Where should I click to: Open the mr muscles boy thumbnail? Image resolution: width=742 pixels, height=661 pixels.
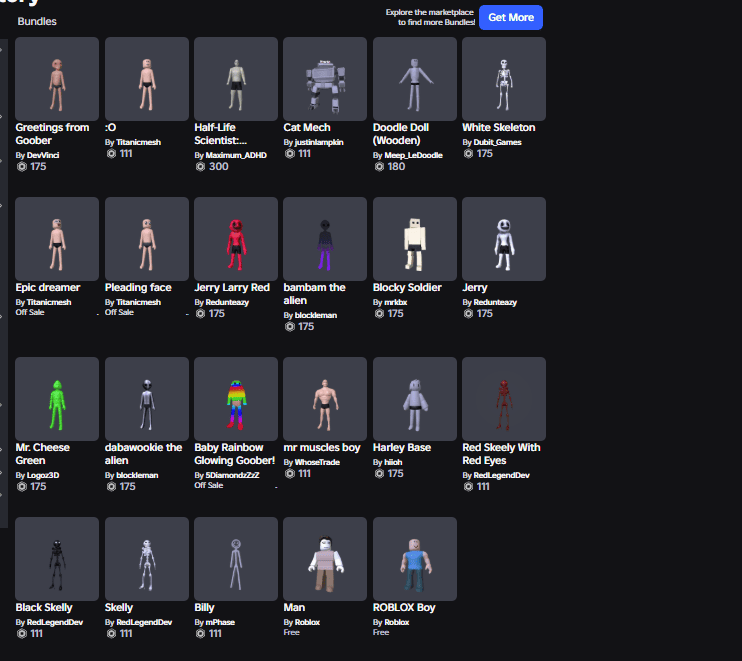tap(325, 399)
